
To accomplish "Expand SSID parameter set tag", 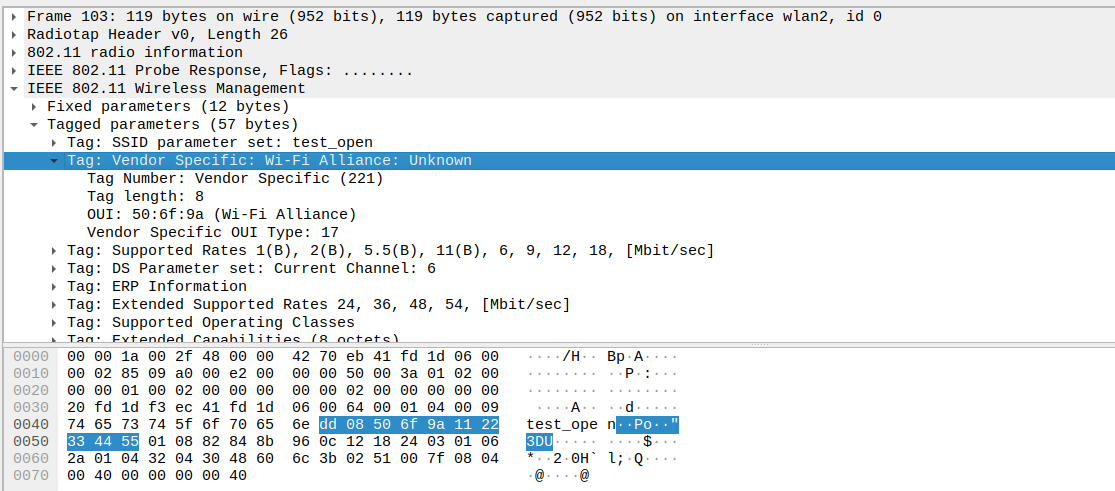I will pyautogui.click(x=54, y=143).
